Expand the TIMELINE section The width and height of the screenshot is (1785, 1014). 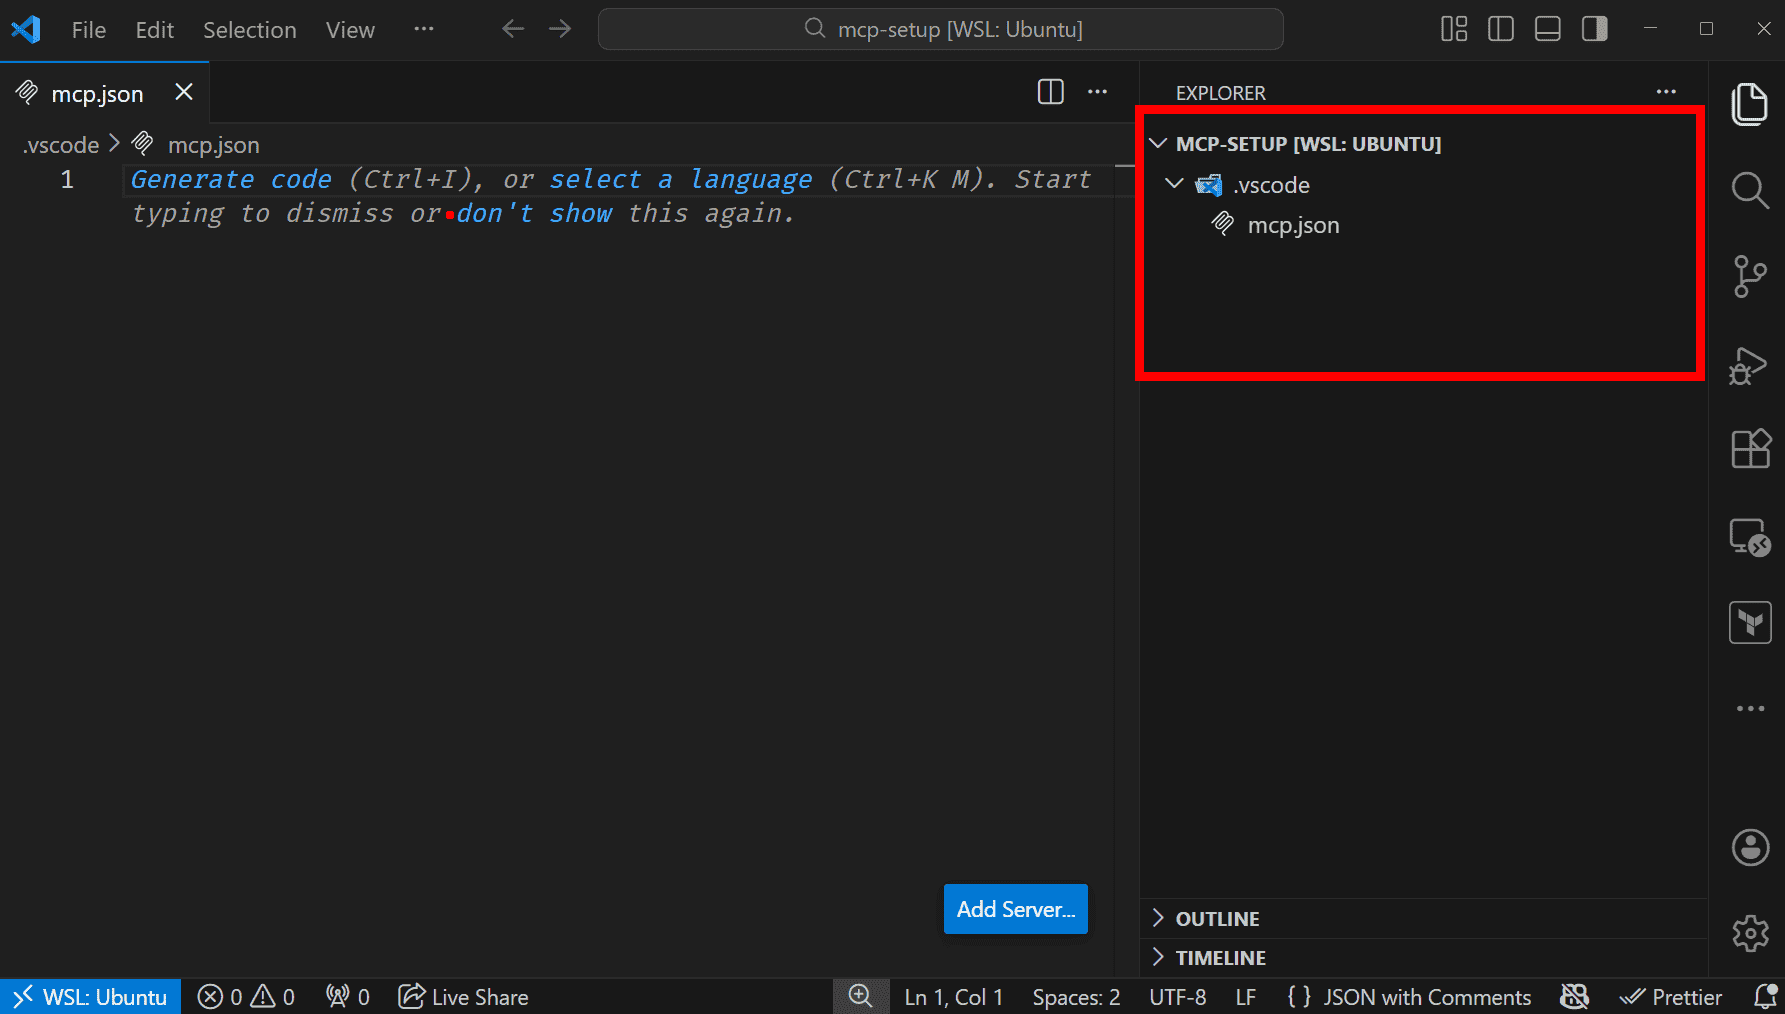point(1219,957)
